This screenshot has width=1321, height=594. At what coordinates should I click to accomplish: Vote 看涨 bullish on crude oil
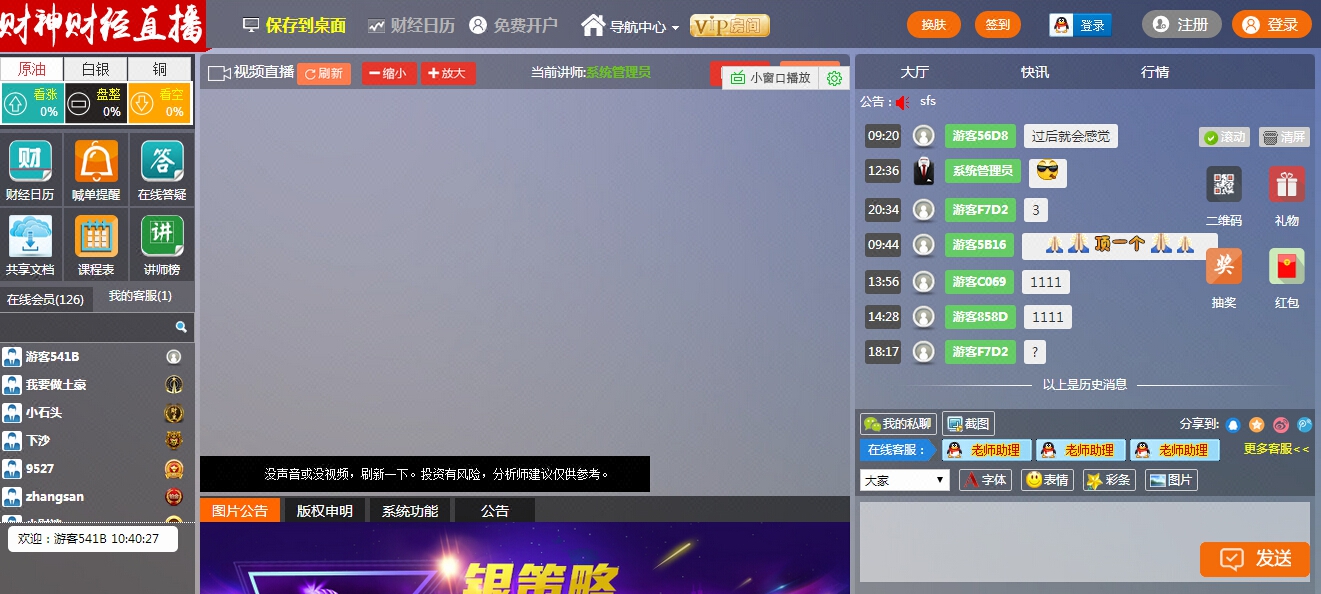[32, 103]
